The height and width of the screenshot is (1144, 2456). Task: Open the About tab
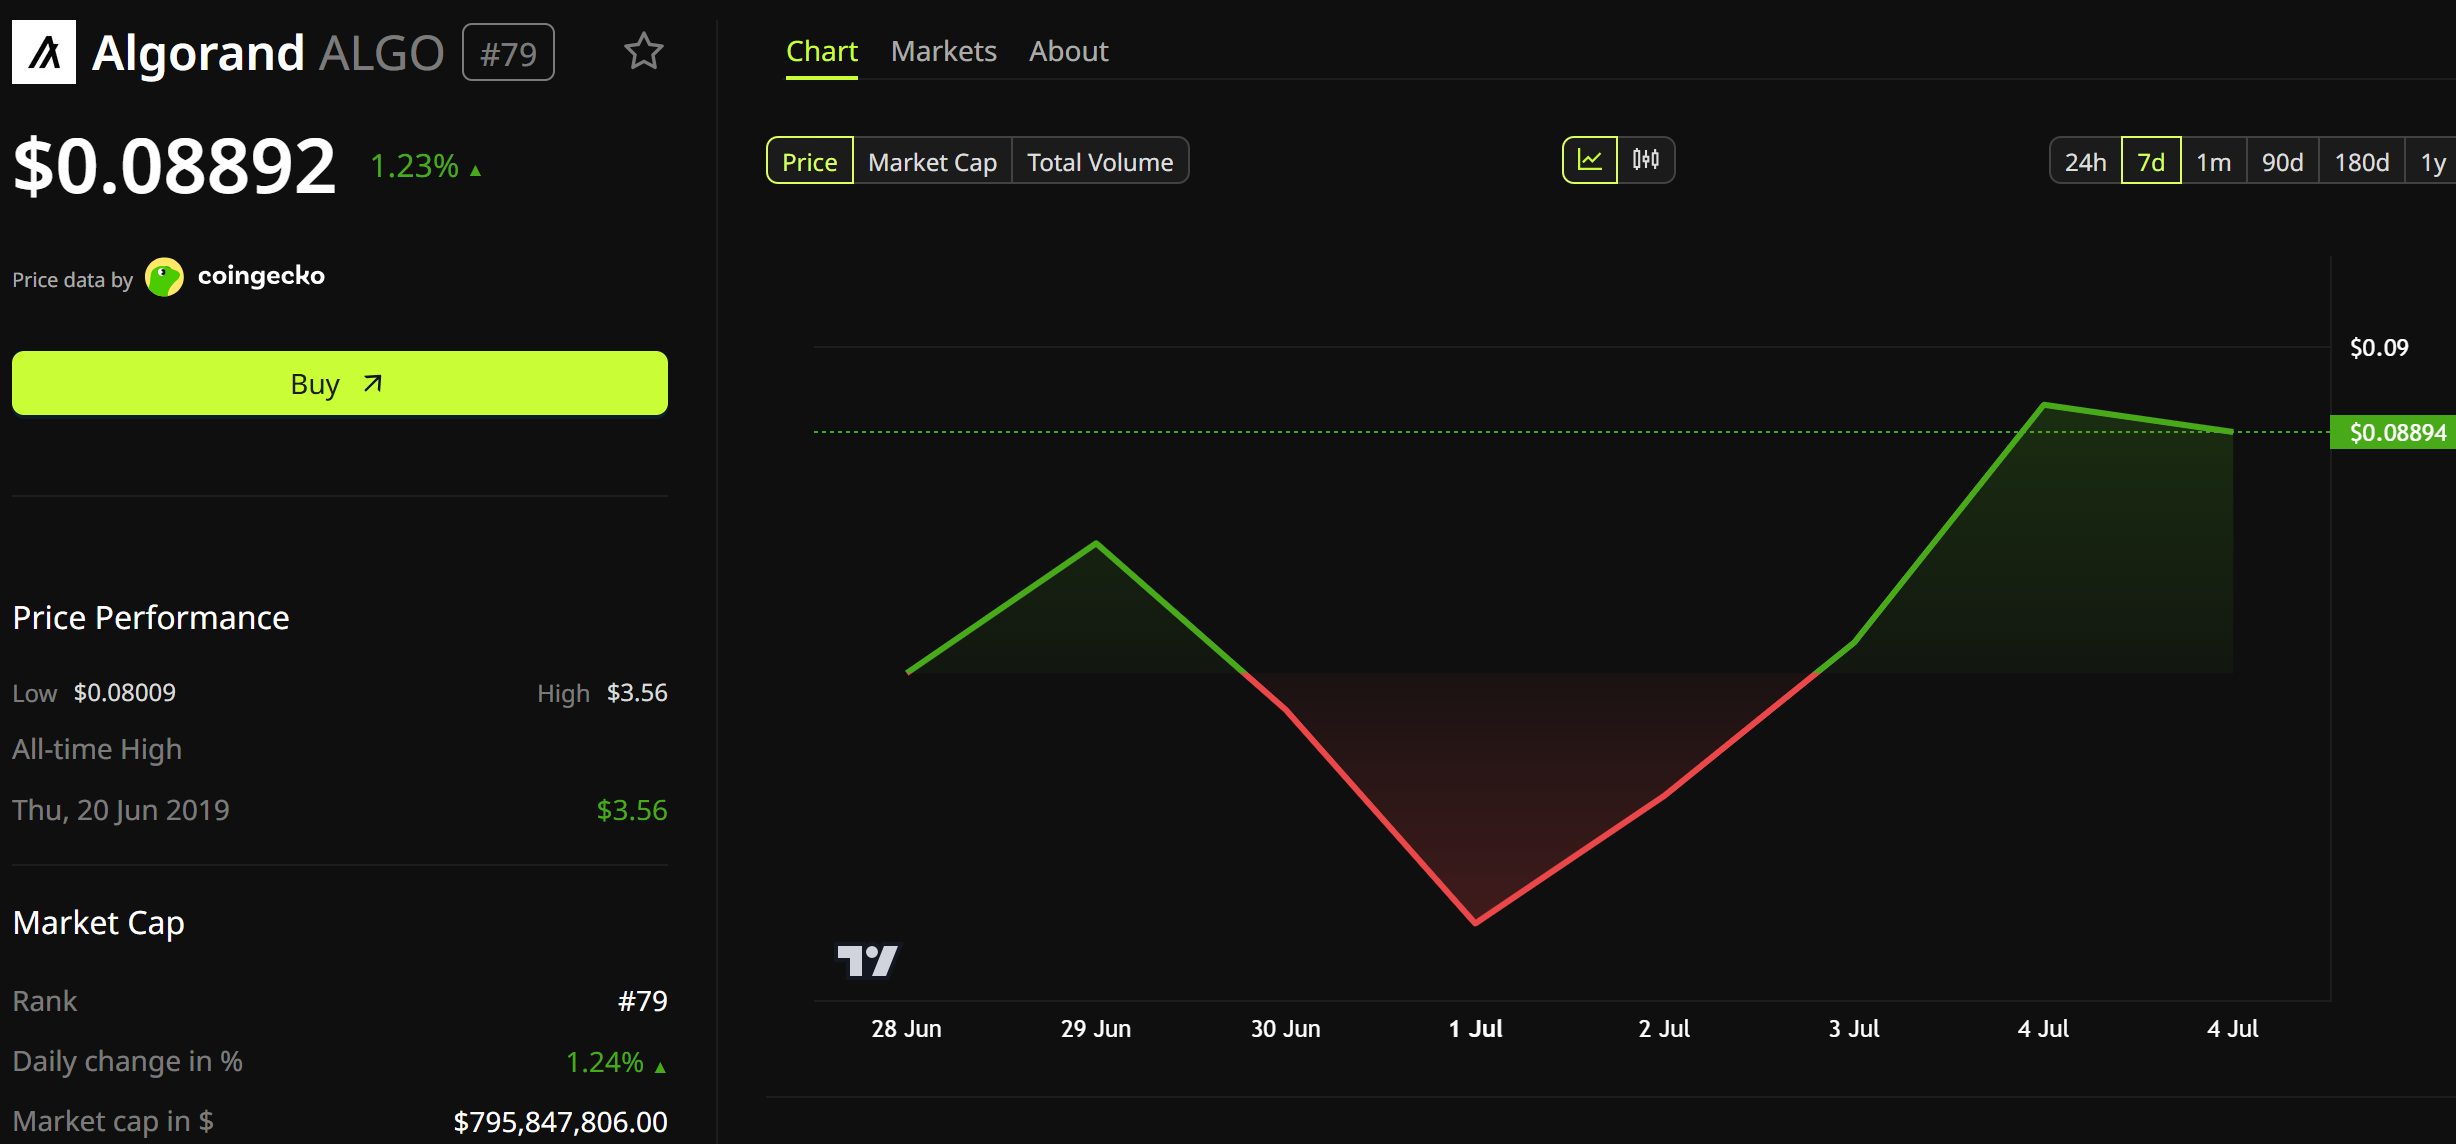click(1069, 51)
